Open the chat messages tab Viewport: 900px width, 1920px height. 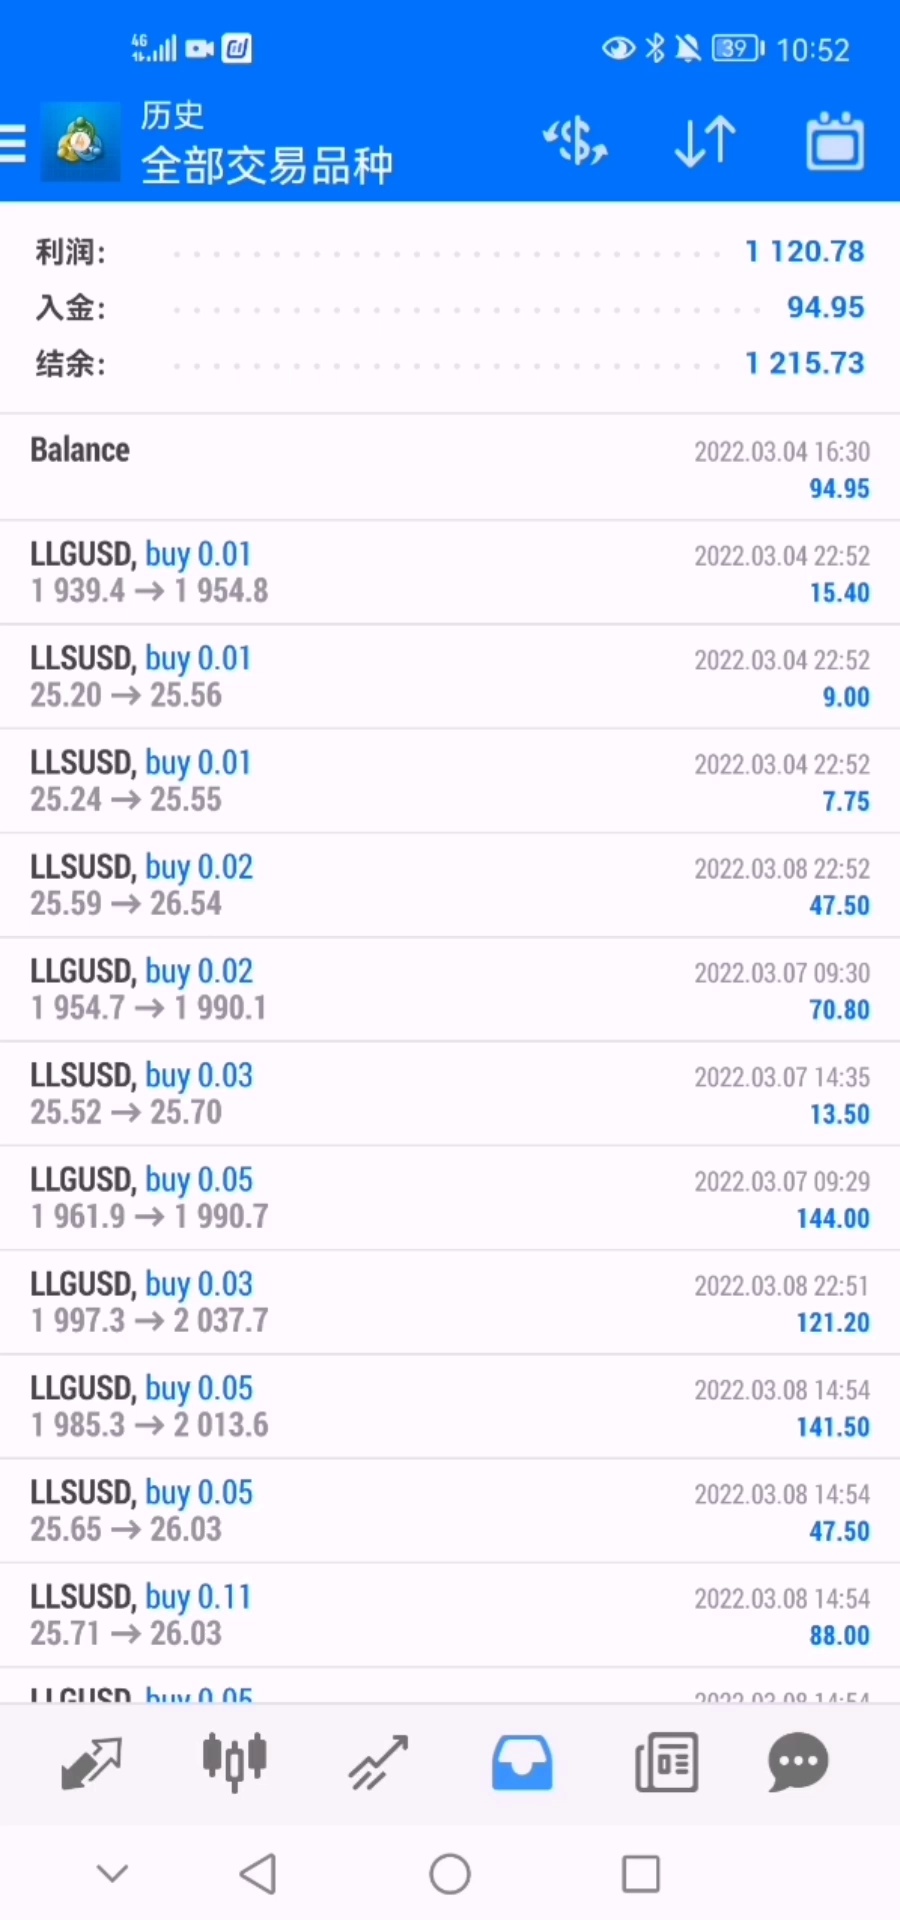coord(798,1762)
